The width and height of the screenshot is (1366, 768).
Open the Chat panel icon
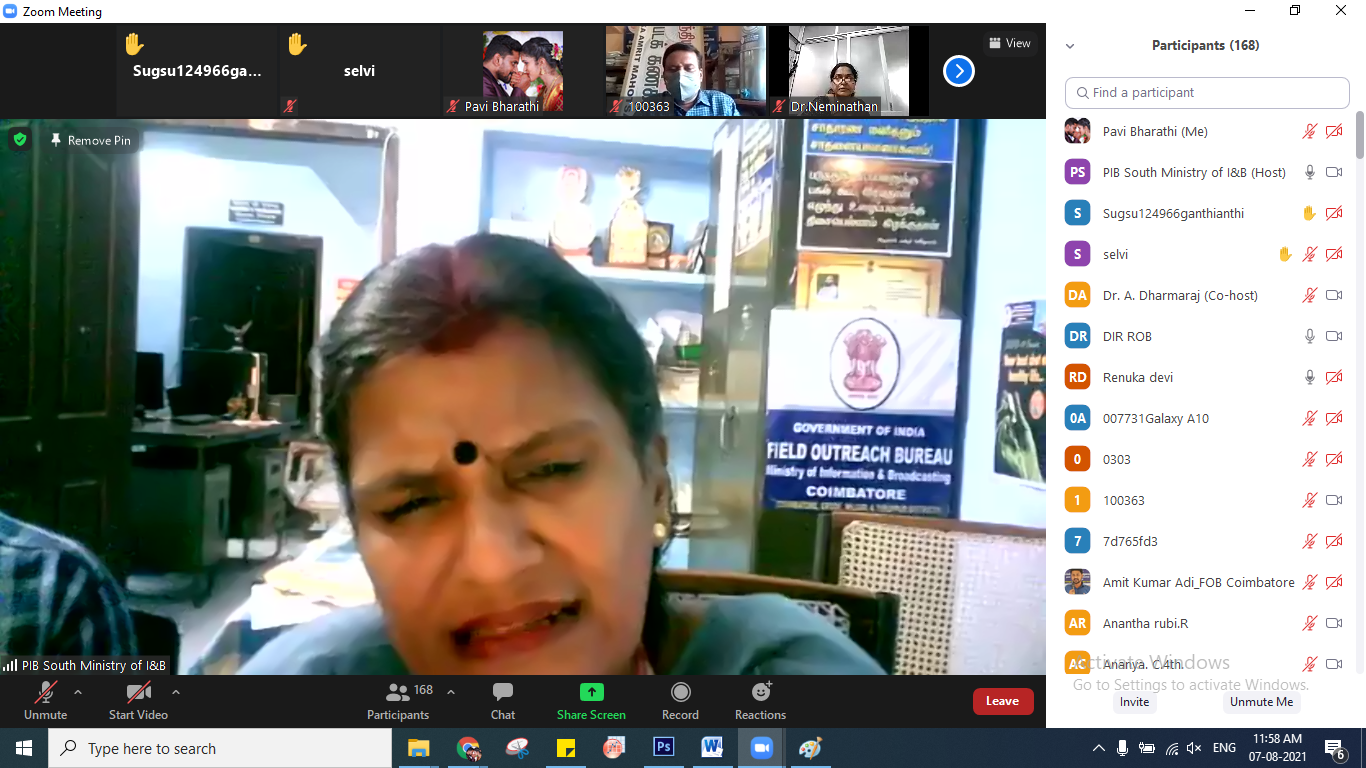pyautogui.click(x=503, y=693)
